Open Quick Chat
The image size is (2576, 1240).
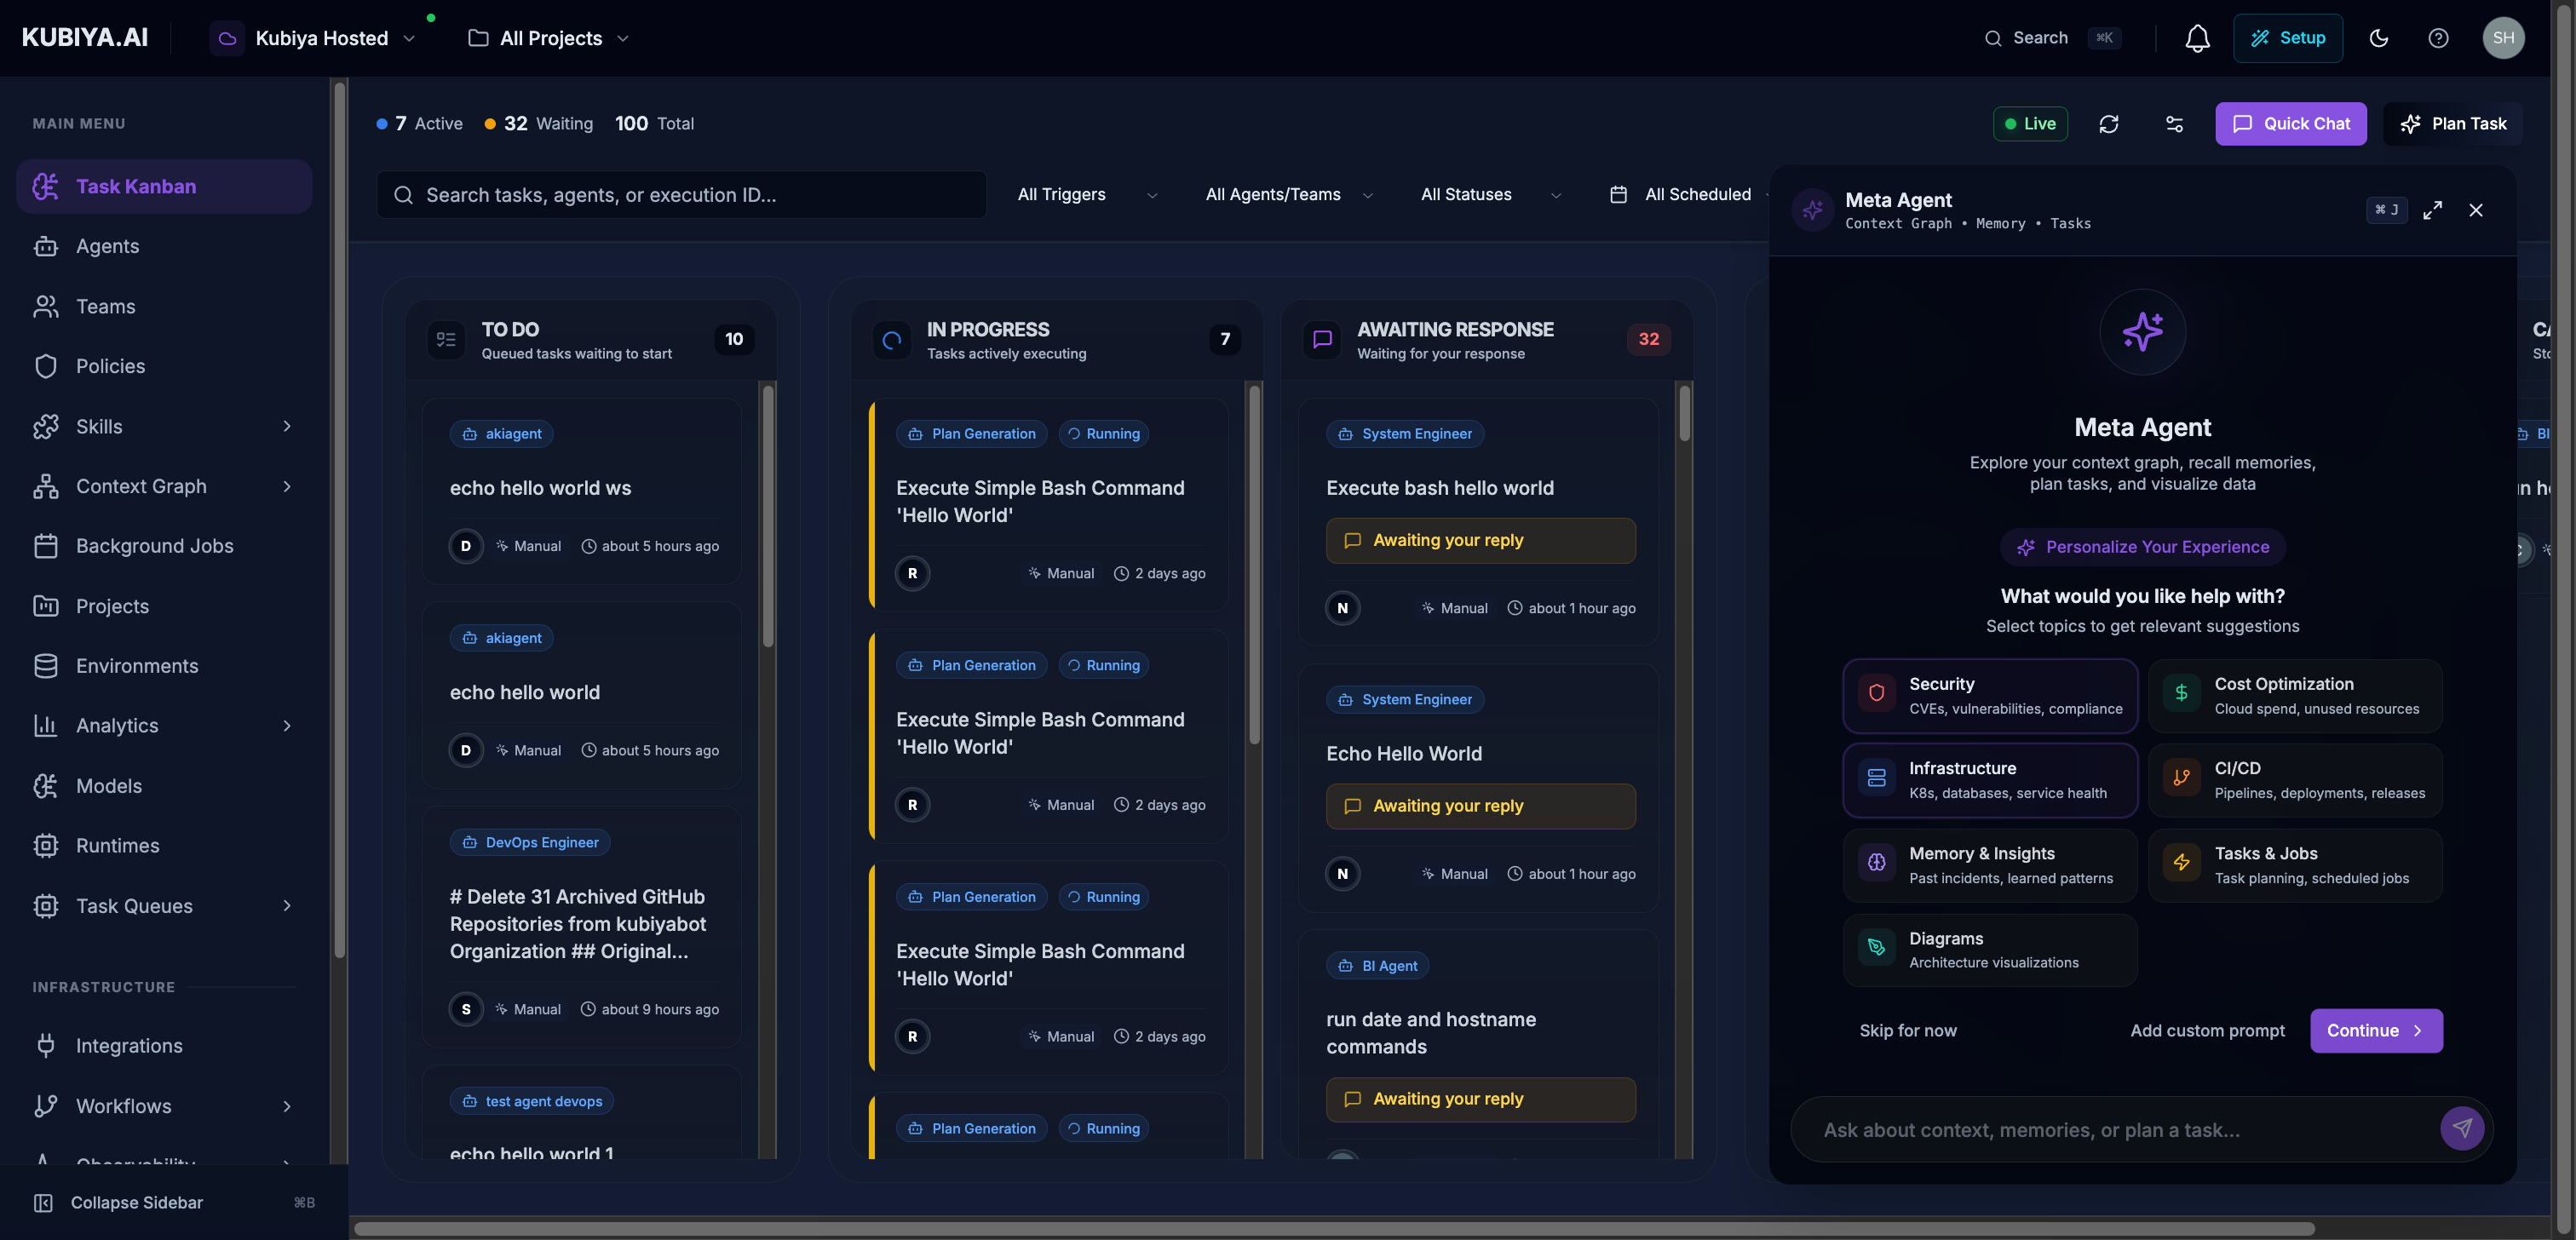(2291, 124)
